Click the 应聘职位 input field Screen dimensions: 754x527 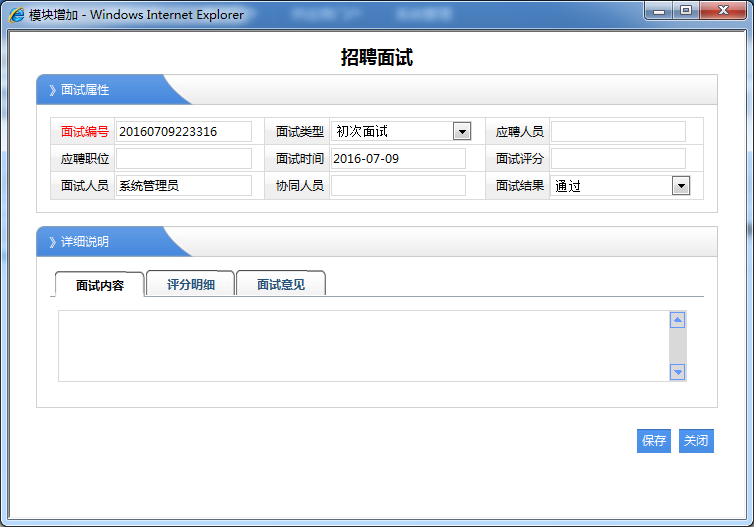[184, 159]
